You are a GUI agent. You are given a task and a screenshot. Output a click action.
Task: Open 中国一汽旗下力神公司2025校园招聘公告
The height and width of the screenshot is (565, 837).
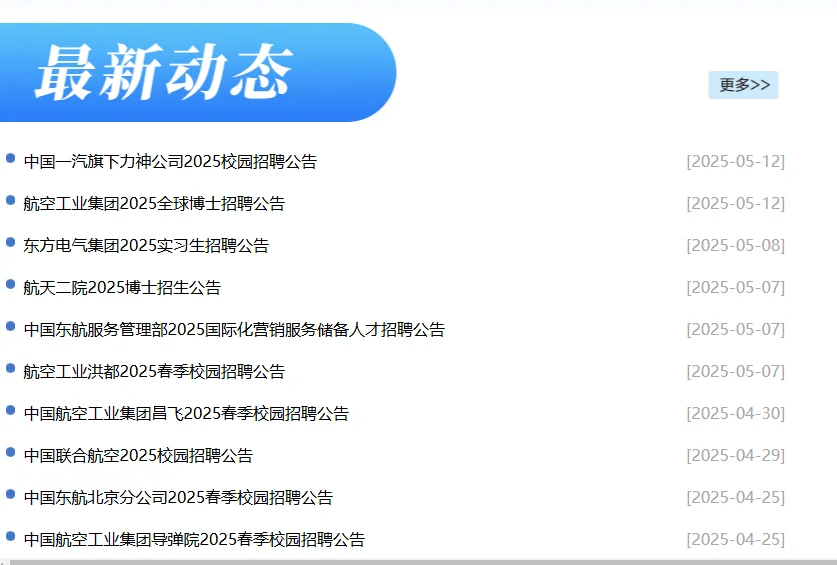click(170, 161)
